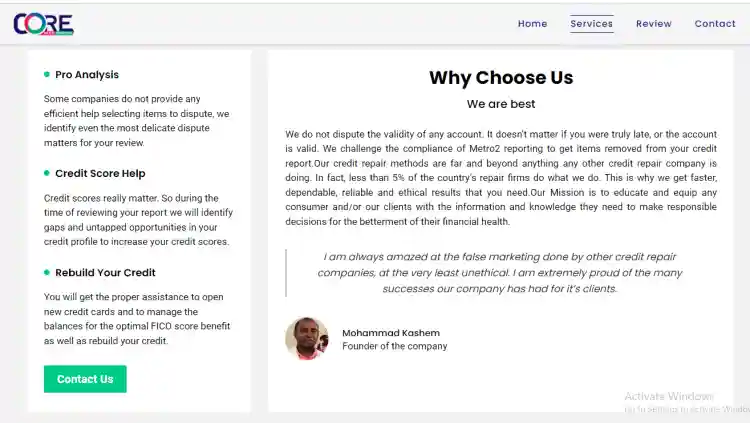Click the founder's profile photo

point(306,339)
